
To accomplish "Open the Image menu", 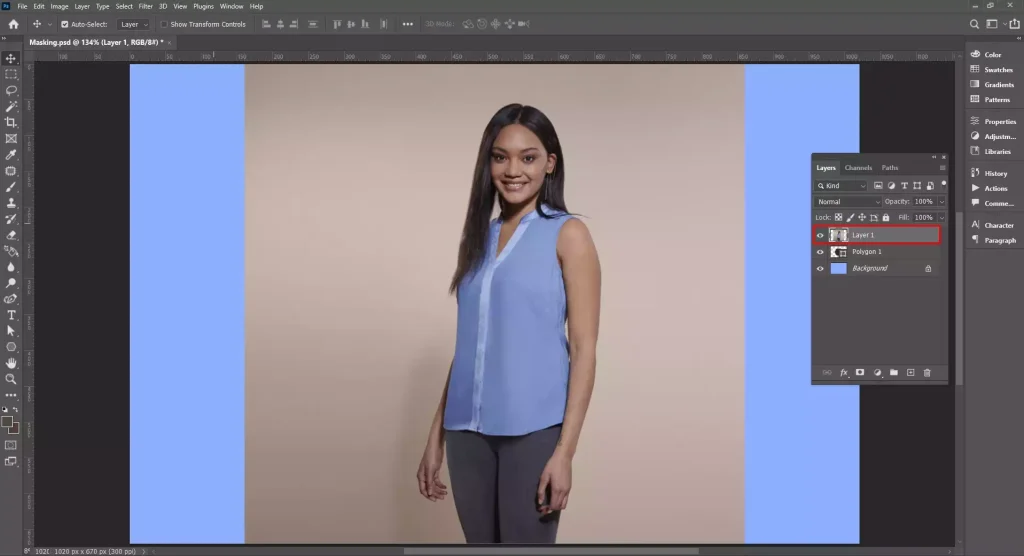I will [59, 7].
